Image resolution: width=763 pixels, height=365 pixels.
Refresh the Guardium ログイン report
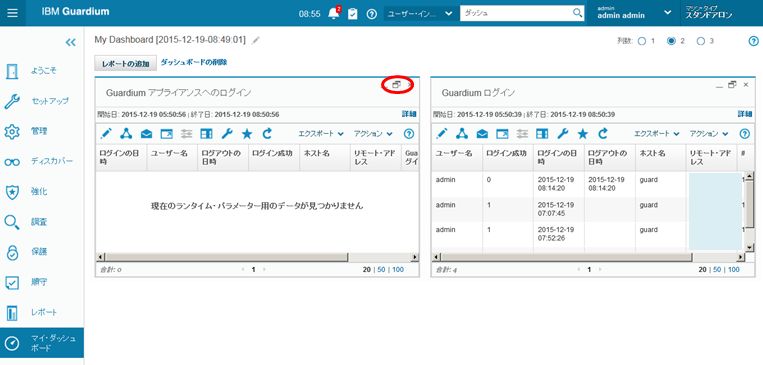(x=603, y=133)
